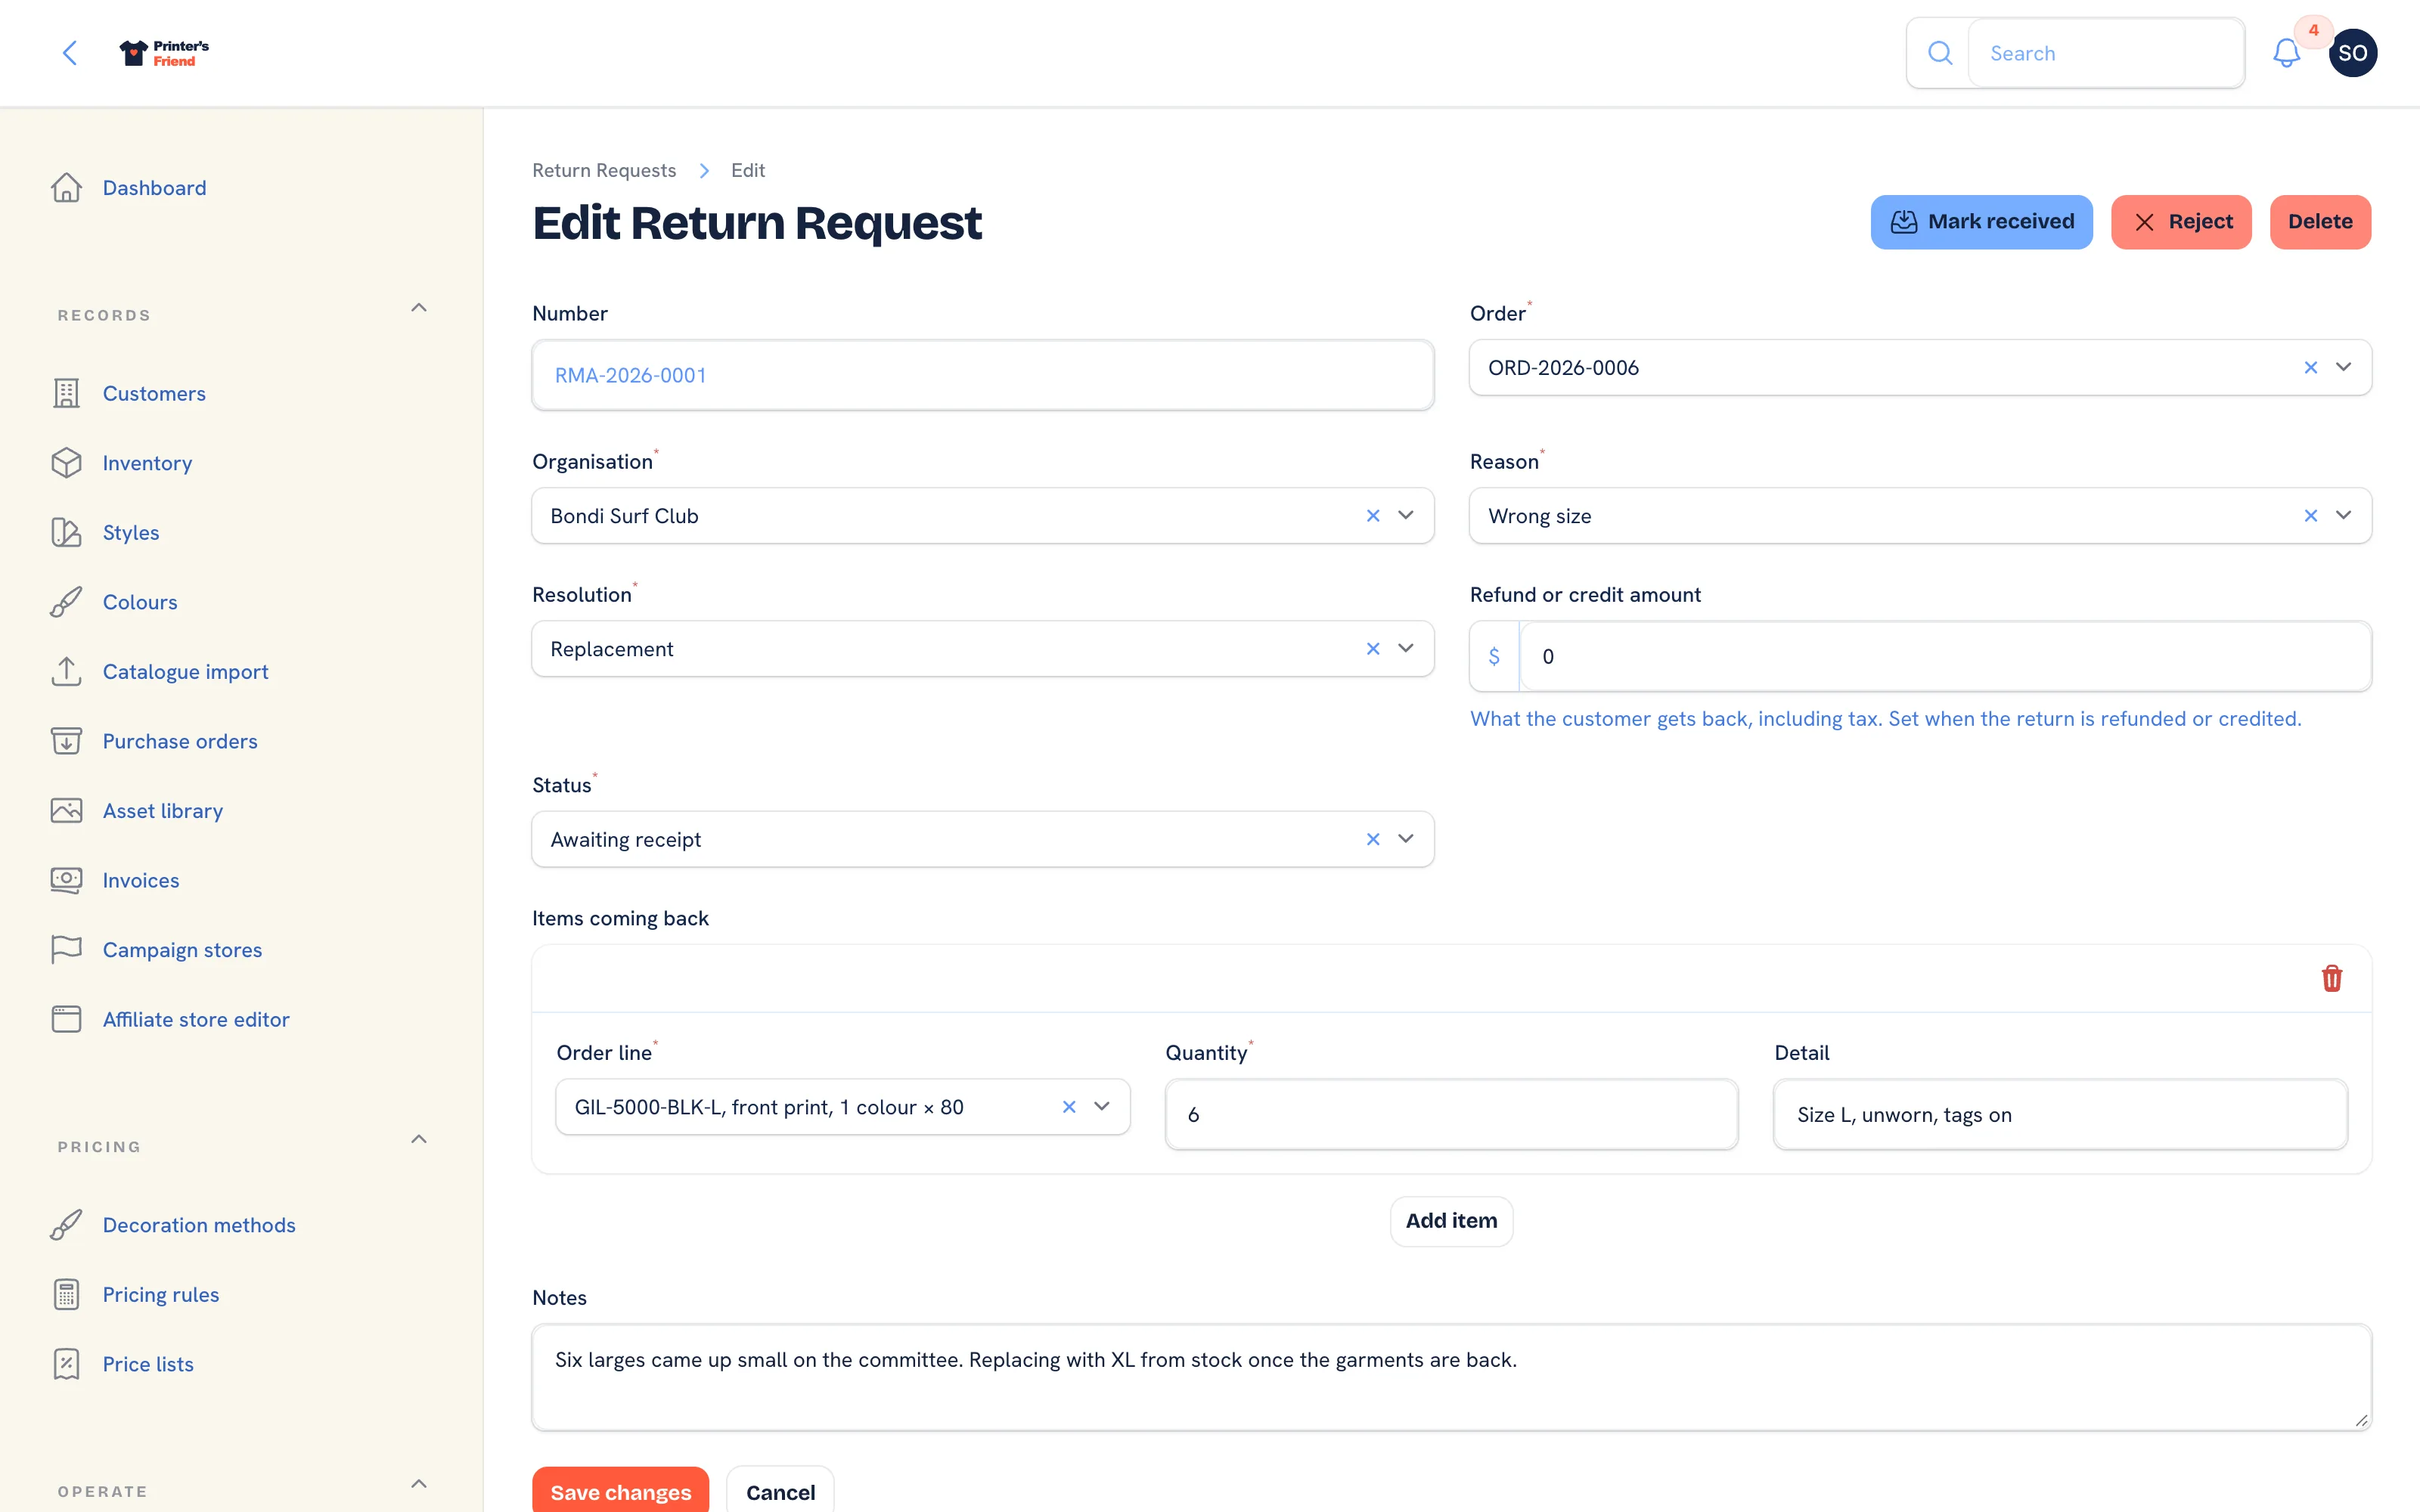Follow the Return Requests breadcrumb link
This screenshot has height=1512, width=2420.
(x=604, y=171)
